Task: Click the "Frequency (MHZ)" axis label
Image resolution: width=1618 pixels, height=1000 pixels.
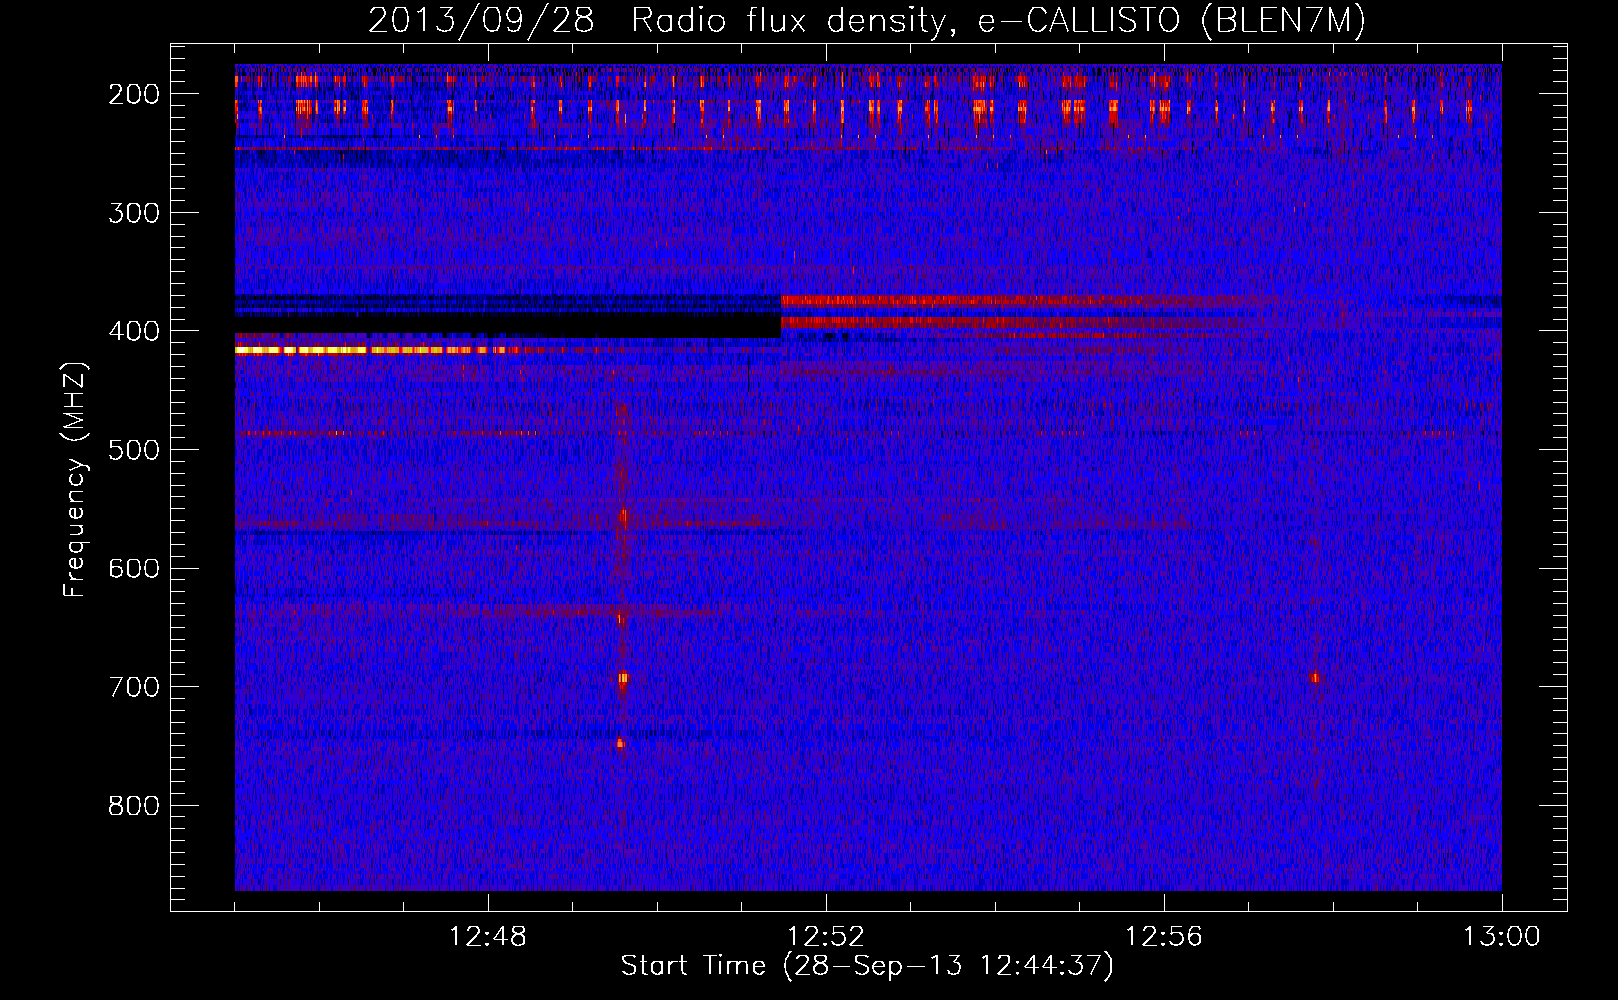Action: (75, 479)
